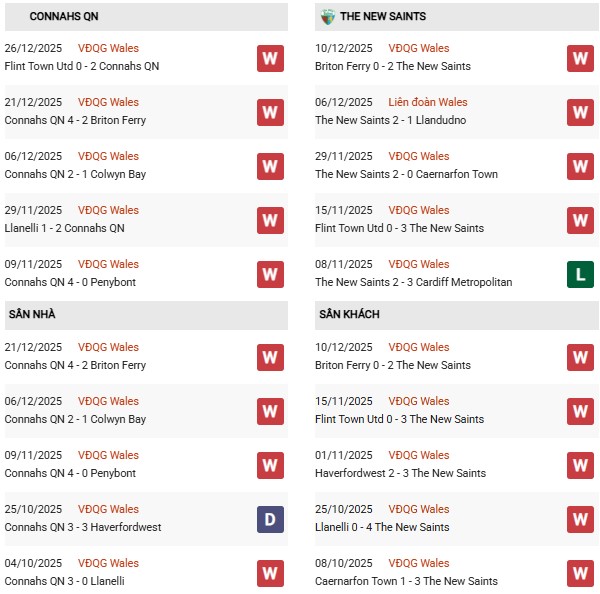Click the CONNAHS QN team header
The image size is (600, 594).
click(x=64, y=17)
